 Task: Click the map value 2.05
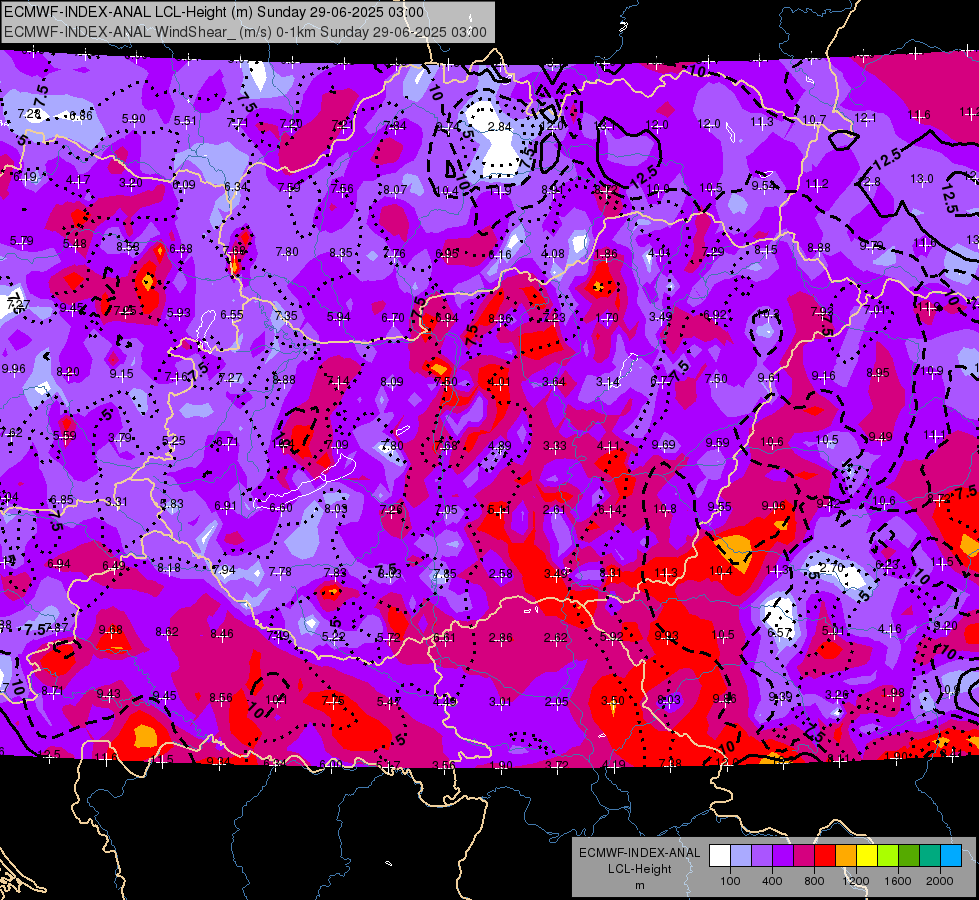(556, 702)
